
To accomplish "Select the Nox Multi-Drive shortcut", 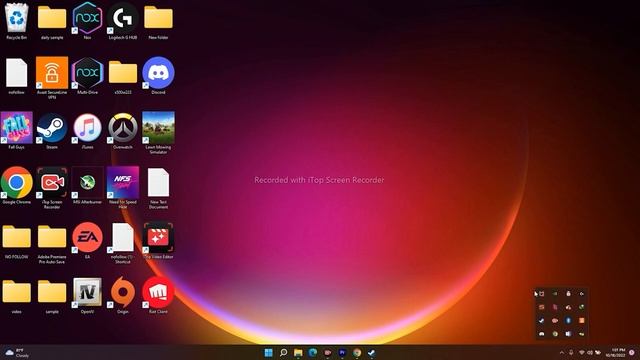I will [87, 76].
